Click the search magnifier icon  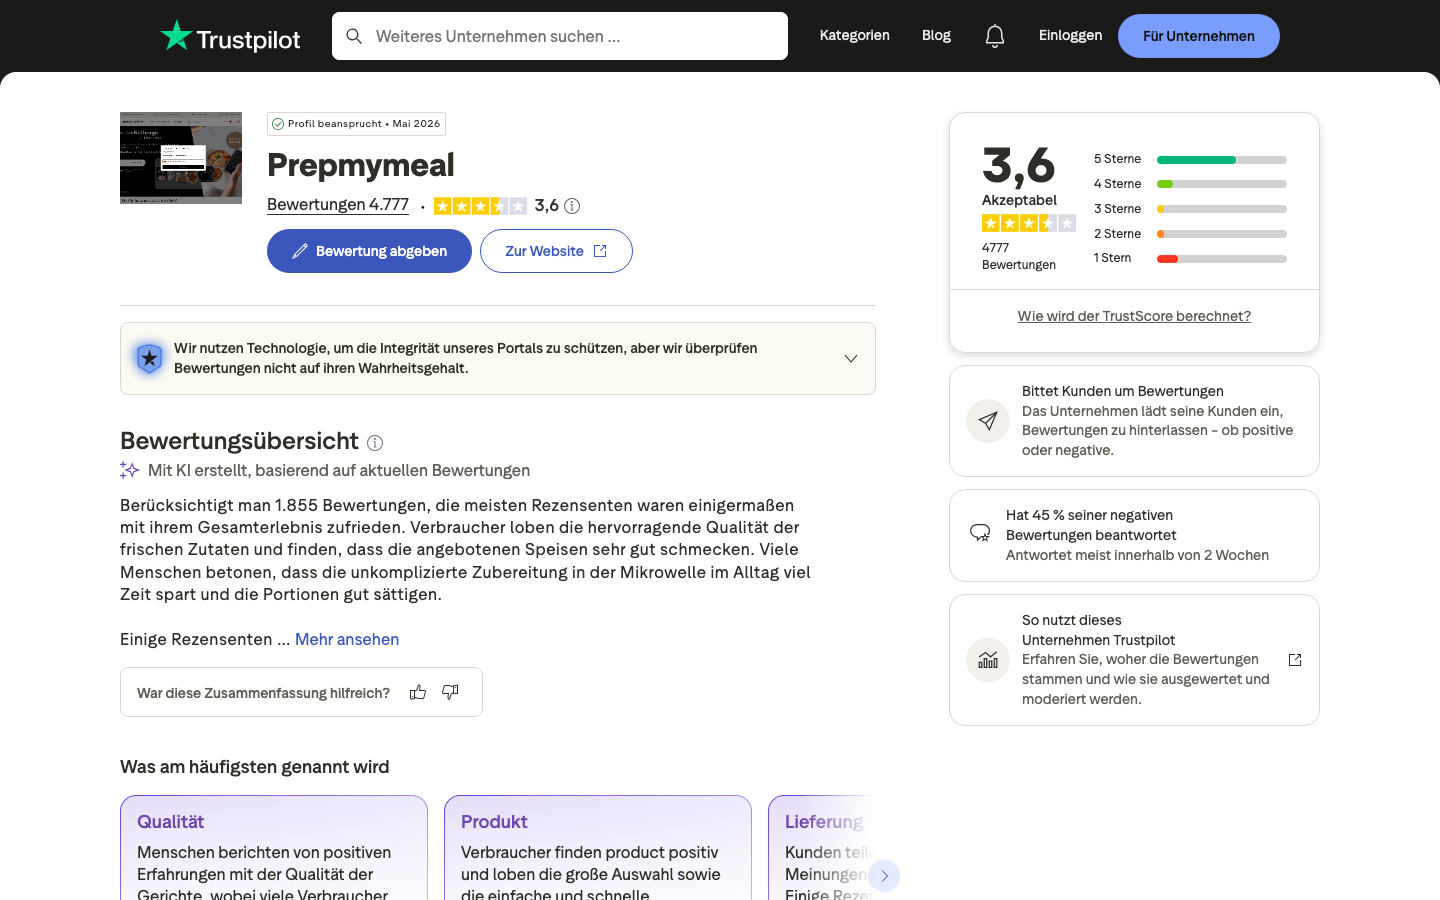click(354, 36)
